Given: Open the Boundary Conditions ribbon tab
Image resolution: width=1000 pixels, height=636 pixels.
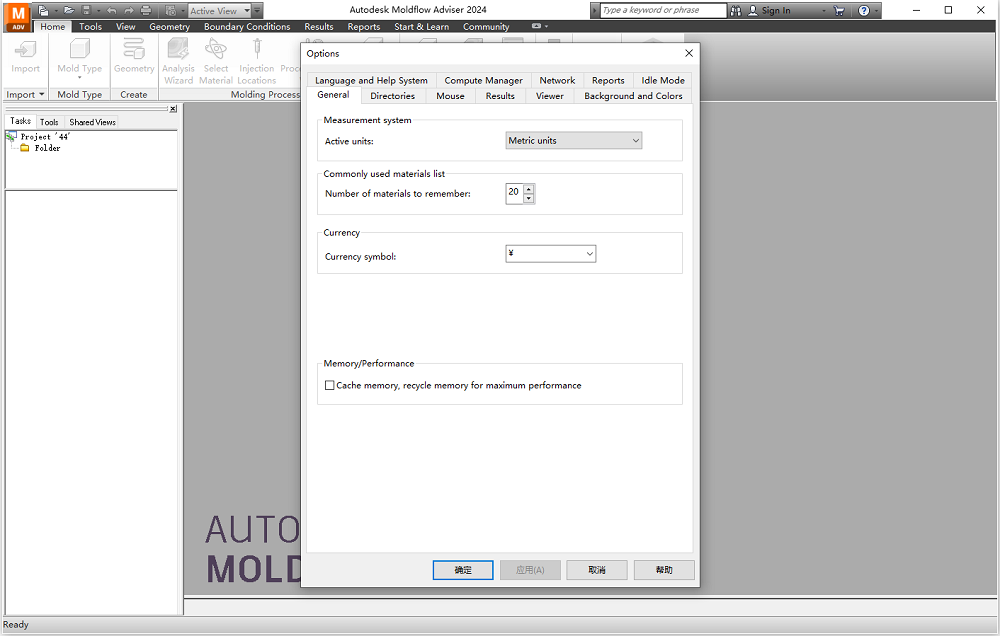Looking at the screenshot, I should coord(247,27).
